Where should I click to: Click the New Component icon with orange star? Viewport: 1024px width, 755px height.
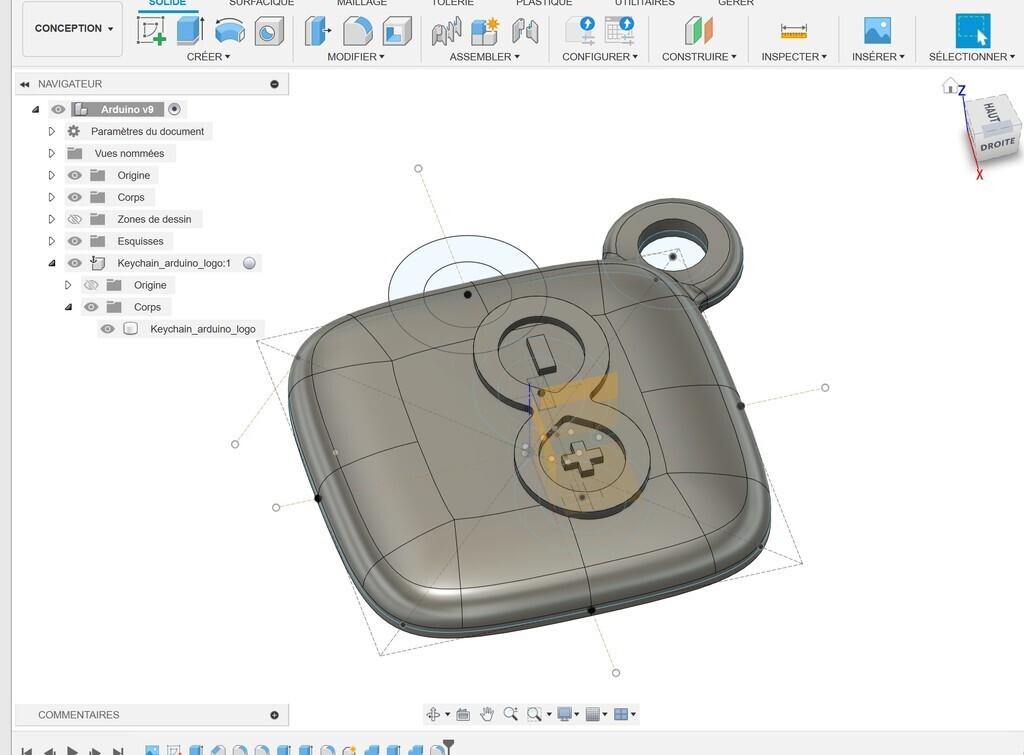tap(485, 31)
